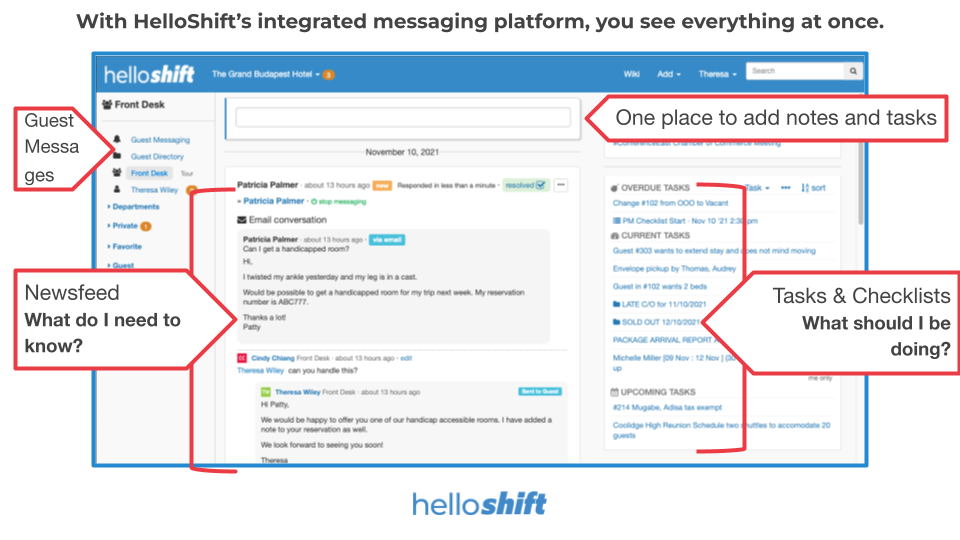Click folder icon beside Guest Directory
960x540 pixels.
coord(117,156)
